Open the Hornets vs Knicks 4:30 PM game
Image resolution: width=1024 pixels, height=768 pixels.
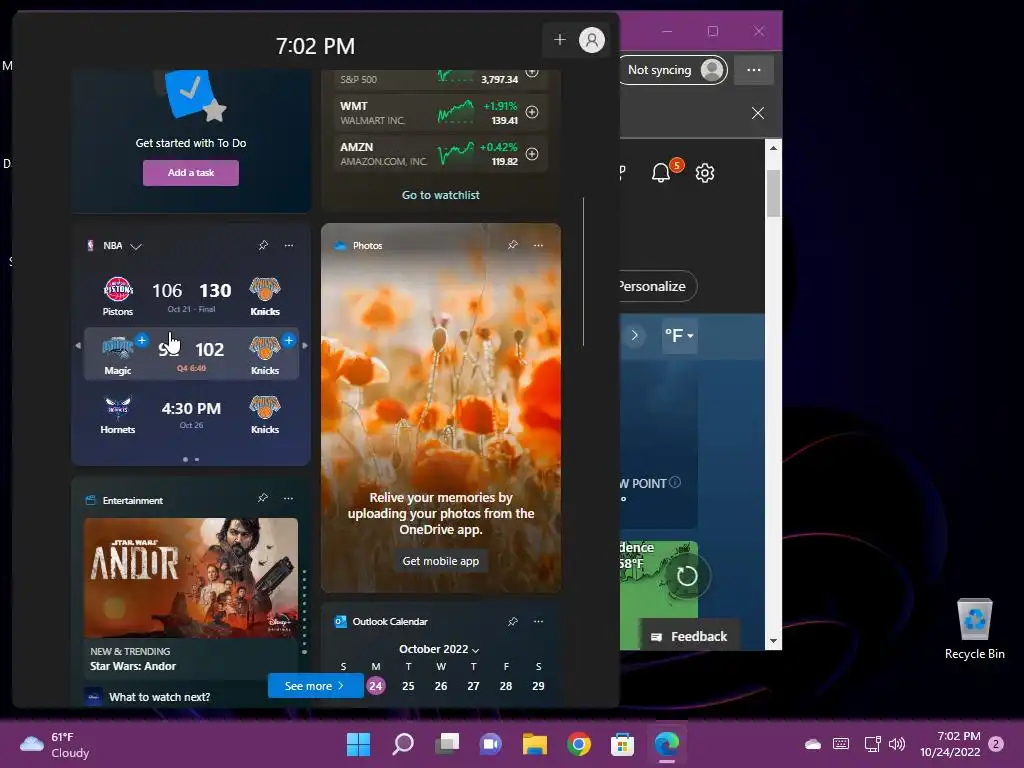tap(191, 413)
